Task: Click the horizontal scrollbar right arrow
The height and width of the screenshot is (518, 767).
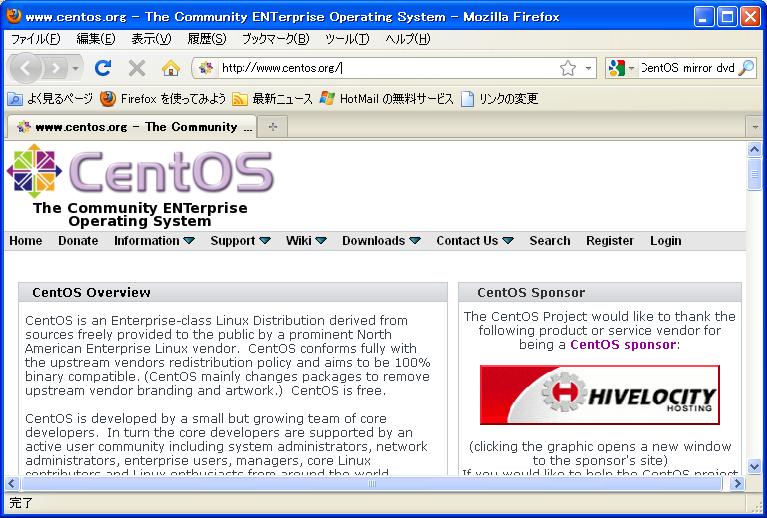Action: pos(737,484)
